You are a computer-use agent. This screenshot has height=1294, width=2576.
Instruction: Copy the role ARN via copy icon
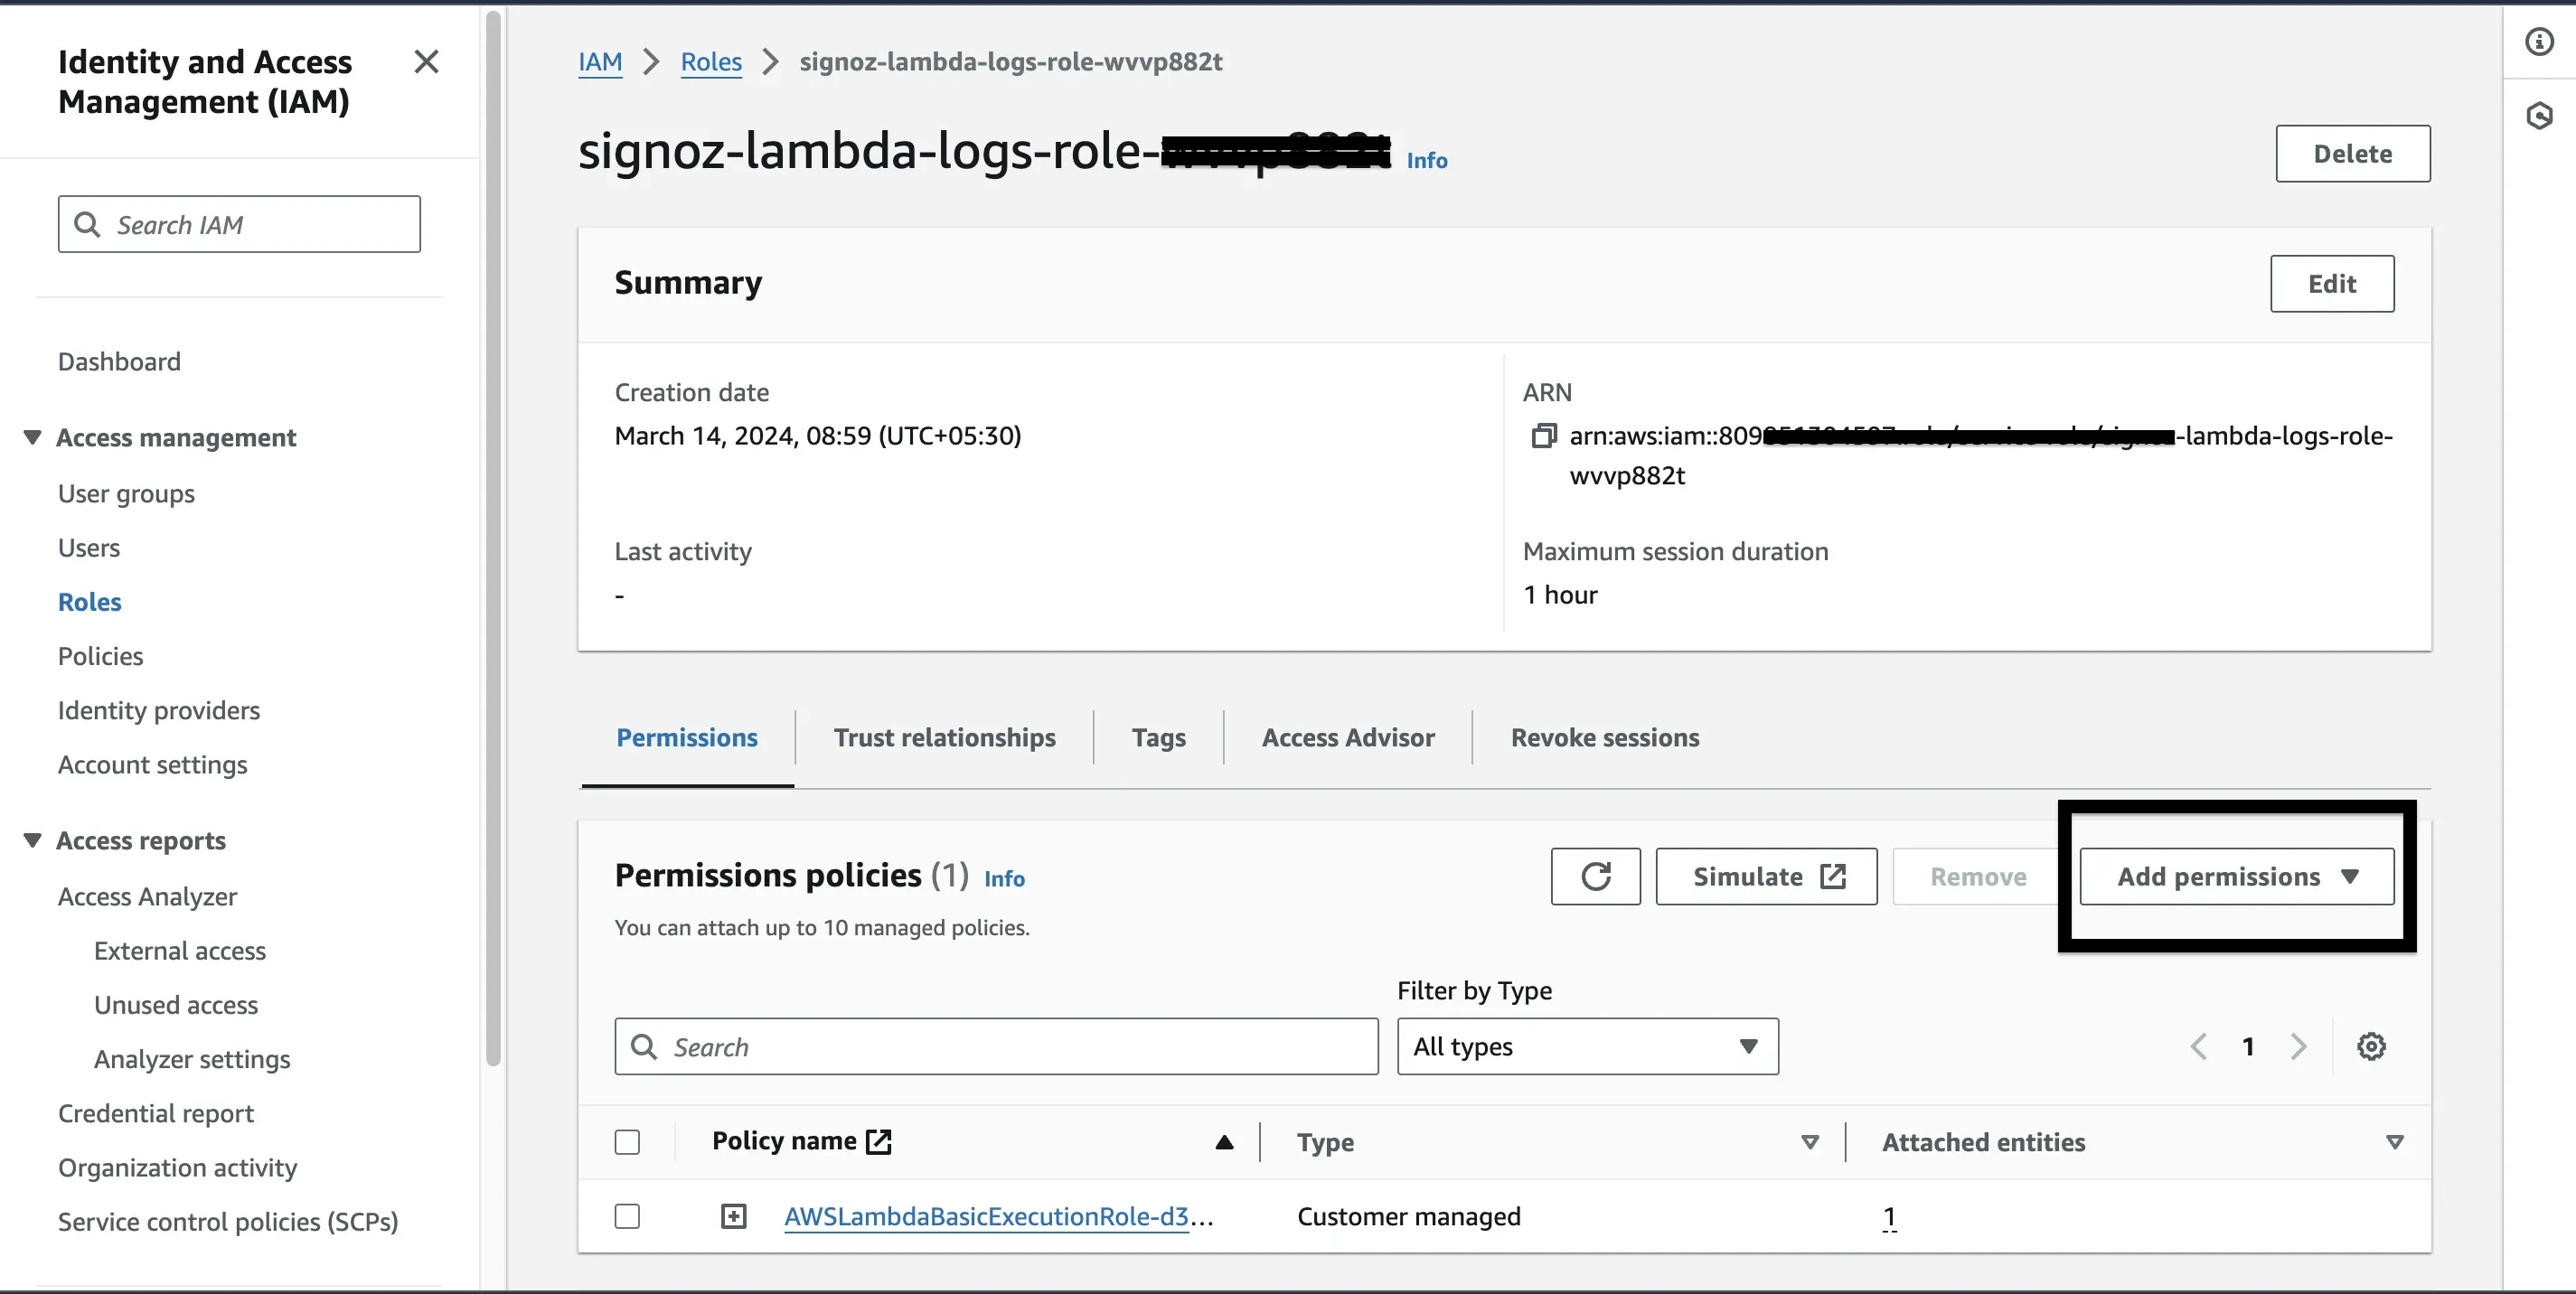click(x=1543, y=436)
